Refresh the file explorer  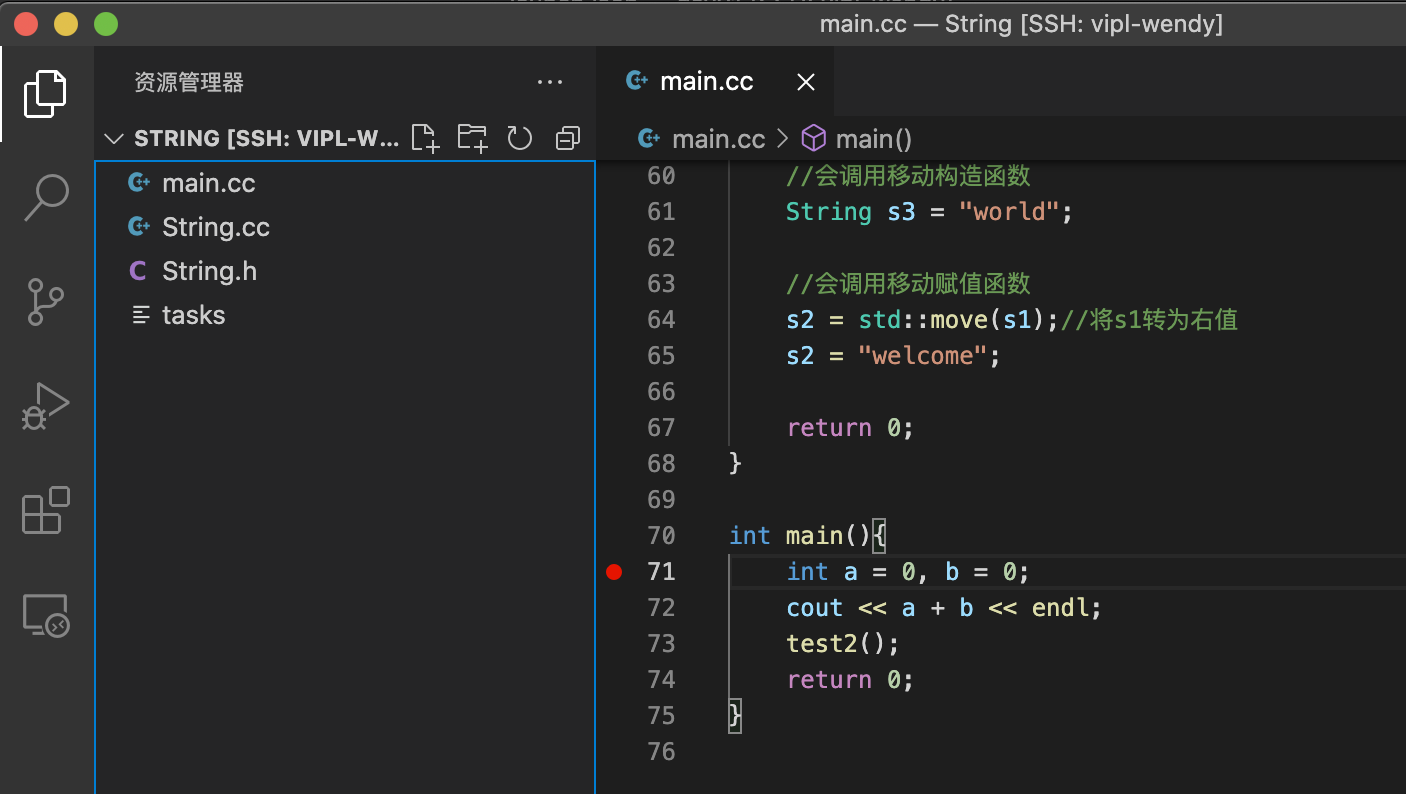(520, 138)
